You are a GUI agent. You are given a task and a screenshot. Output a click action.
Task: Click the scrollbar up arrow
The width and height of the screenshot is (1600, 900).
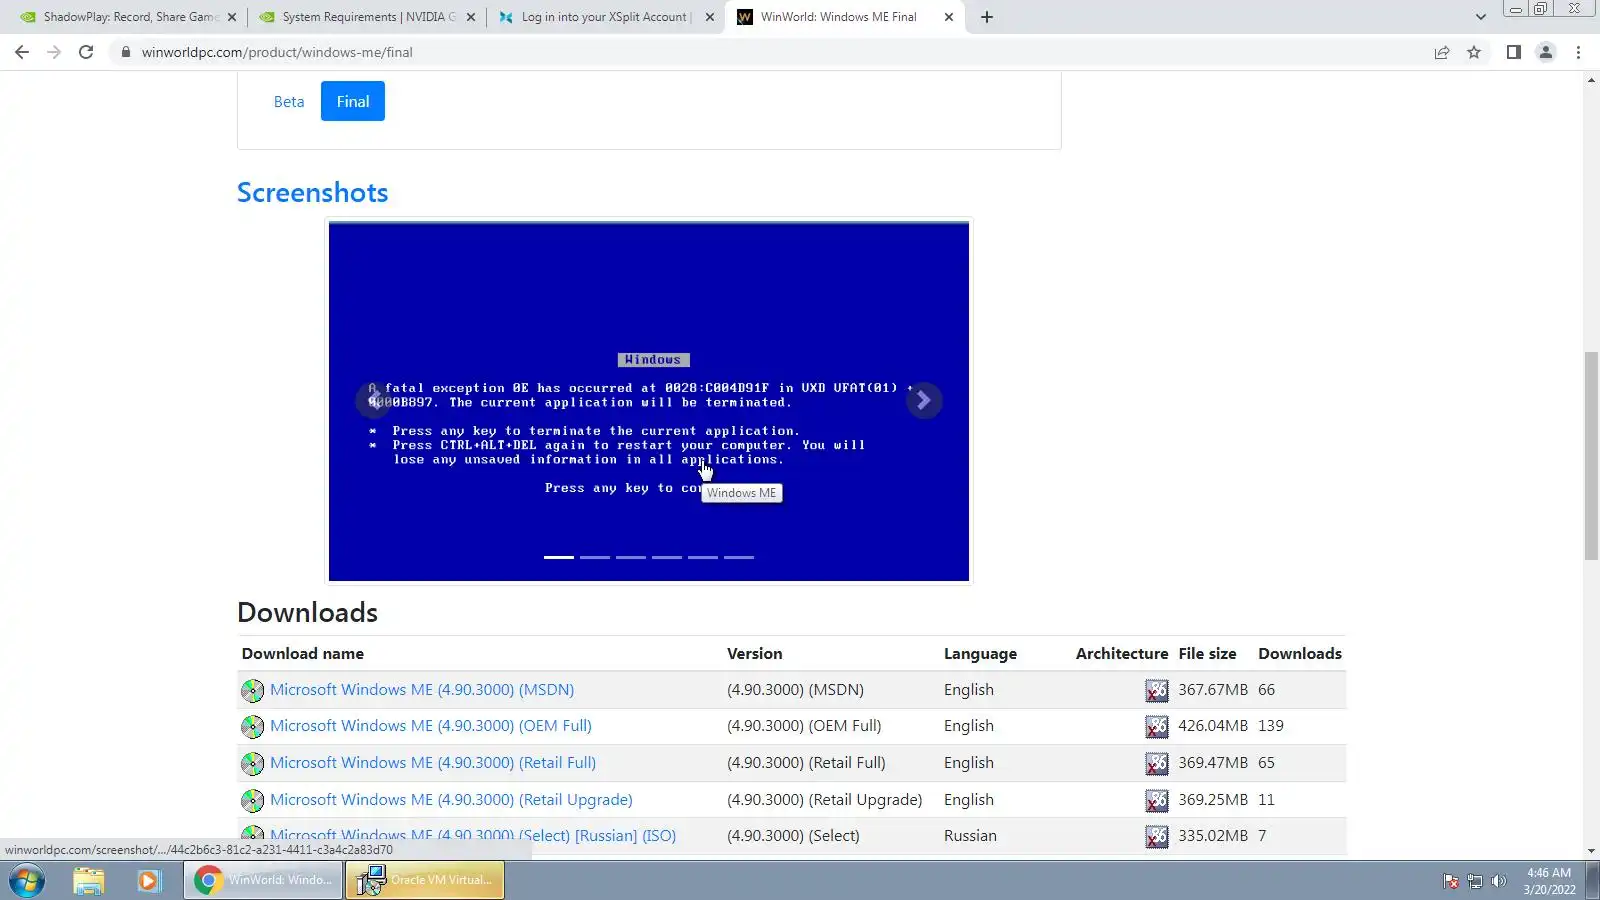click(1591, 80)
